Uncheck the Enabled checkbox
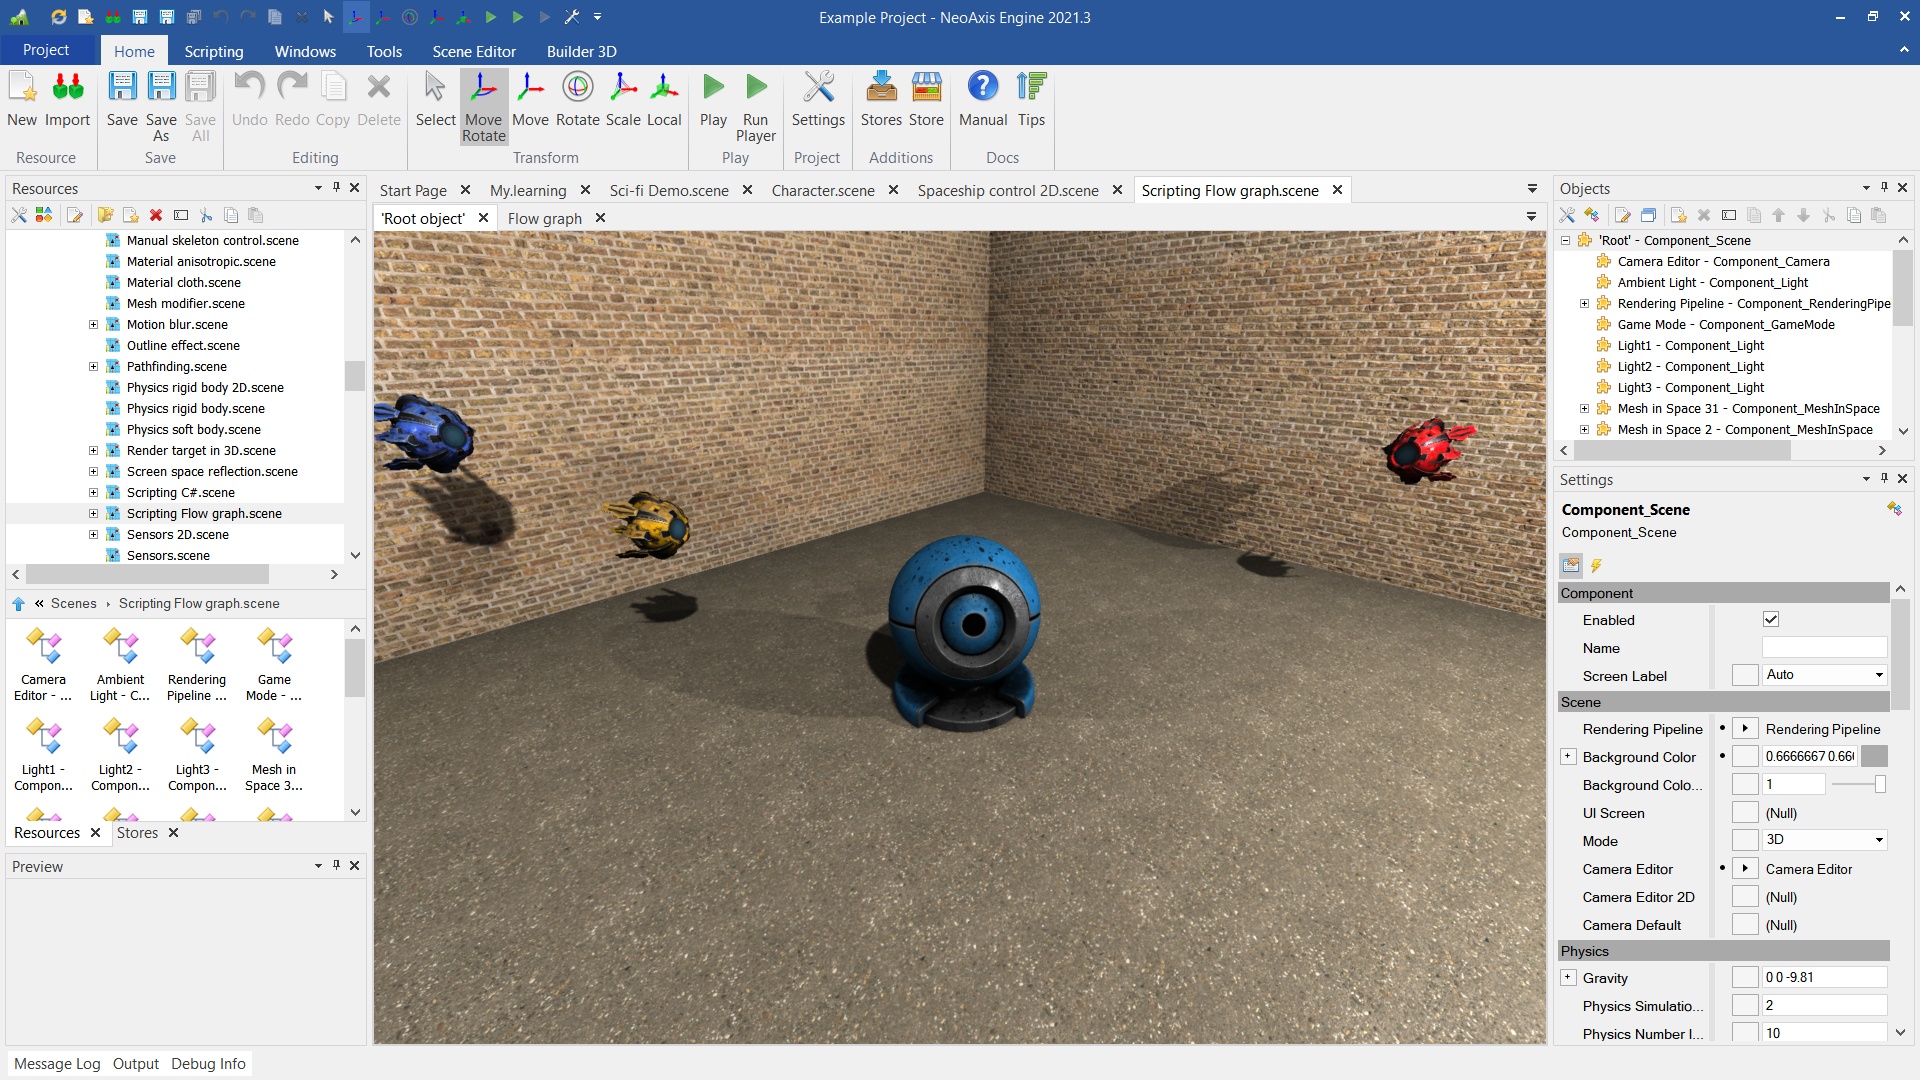This screenshot has height=1080, width=1920. coord(1771,620)
